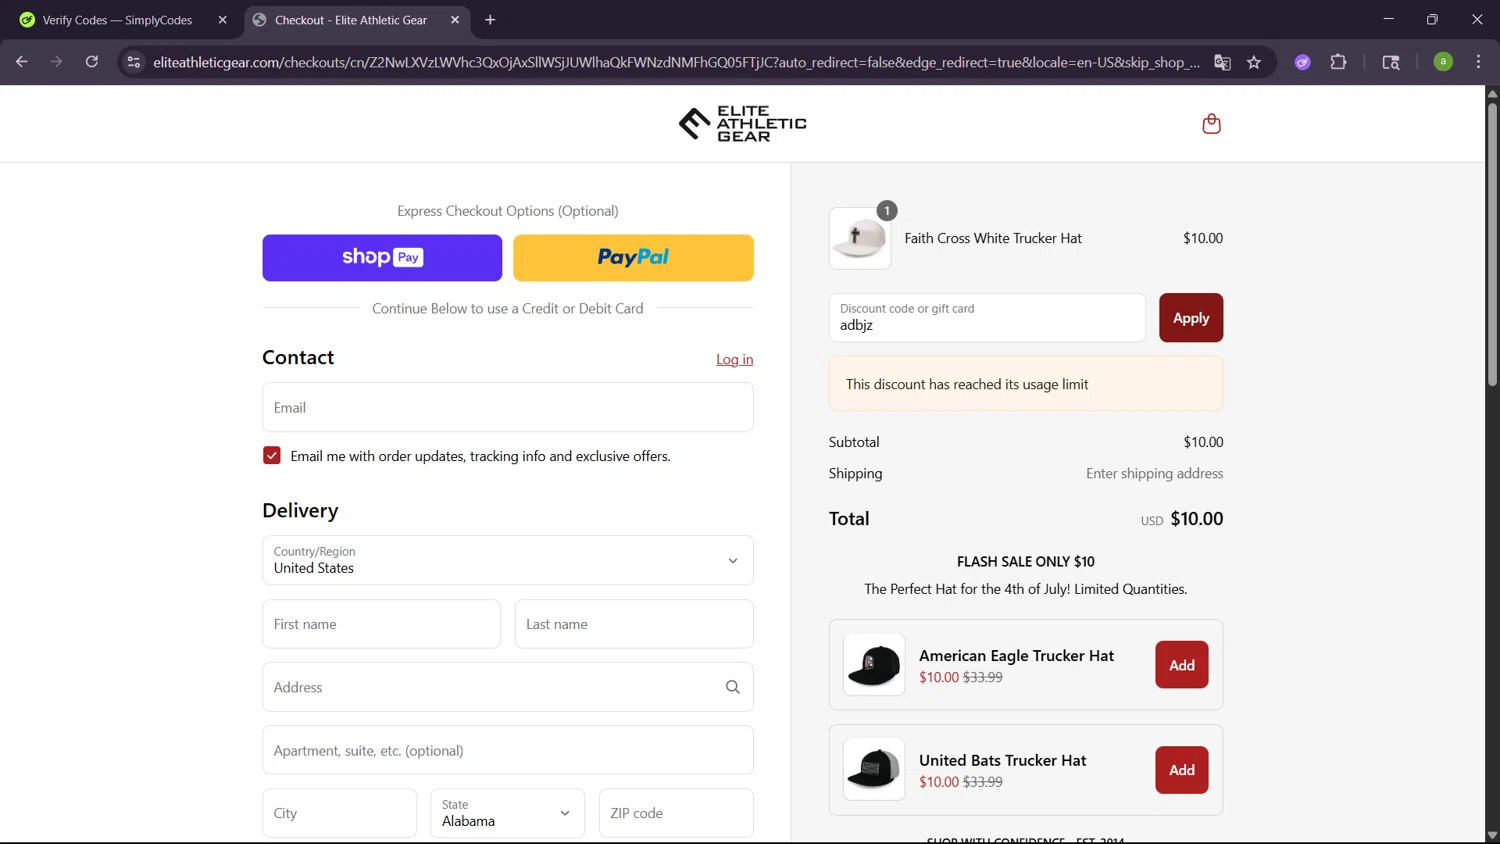Open the Extensions puzzle icon
The height and width of the screenshot is (844, 1500).
[1338, 62]
